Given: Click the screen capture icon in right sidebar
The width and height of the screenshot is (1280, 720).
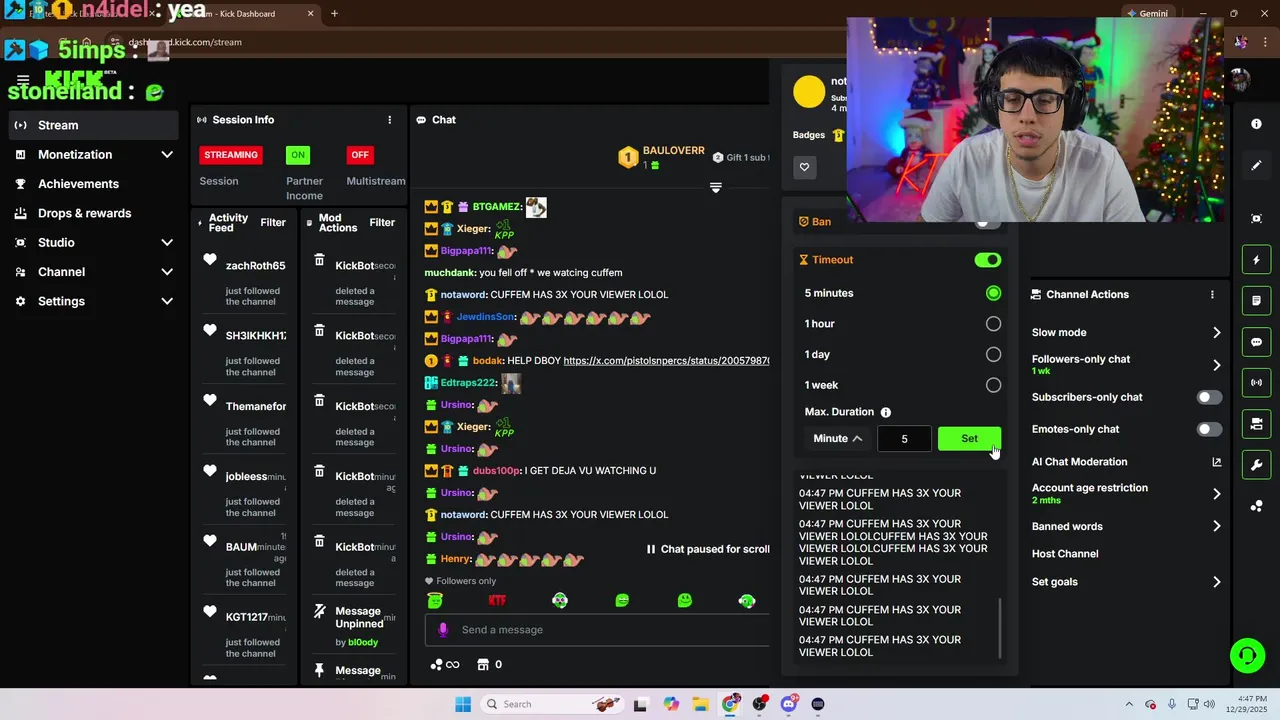Looking at the screenshot, I should 1256,219.
